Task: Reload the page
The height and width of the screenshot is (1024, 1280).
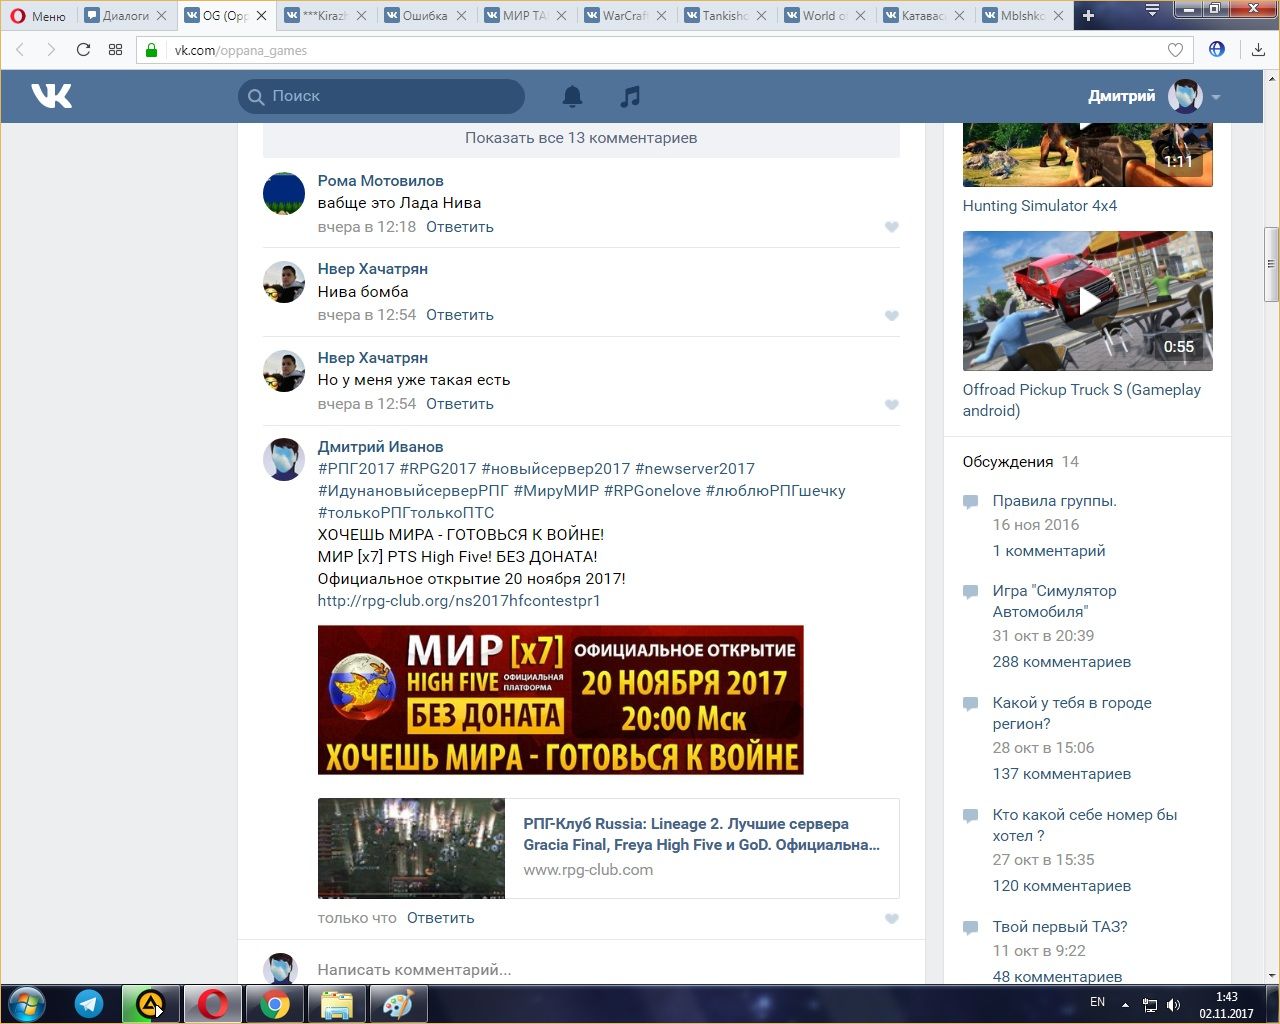Action: (83, 50)
